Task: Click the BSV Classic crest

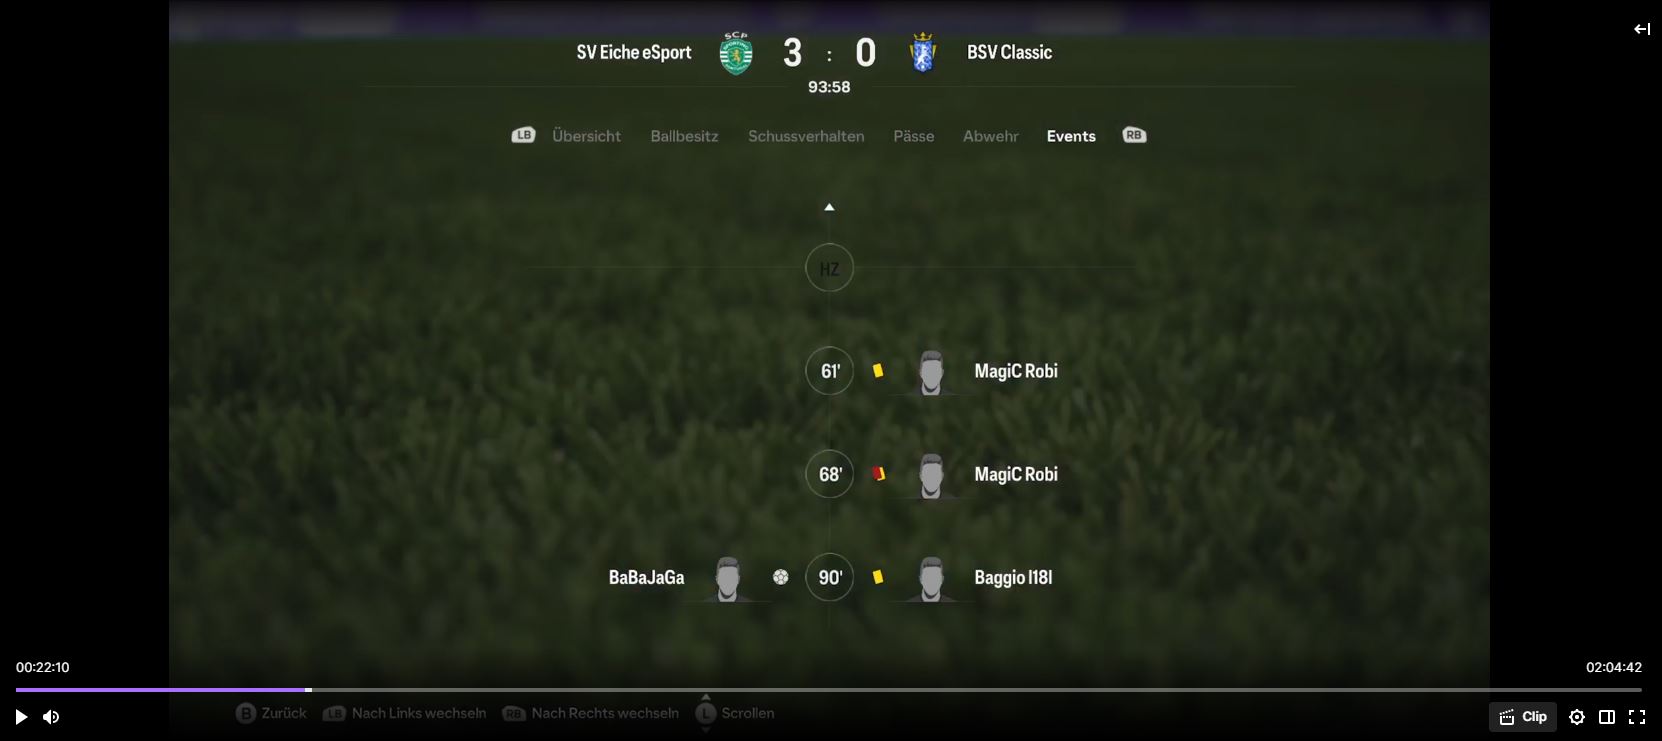Action: [923, 53]
